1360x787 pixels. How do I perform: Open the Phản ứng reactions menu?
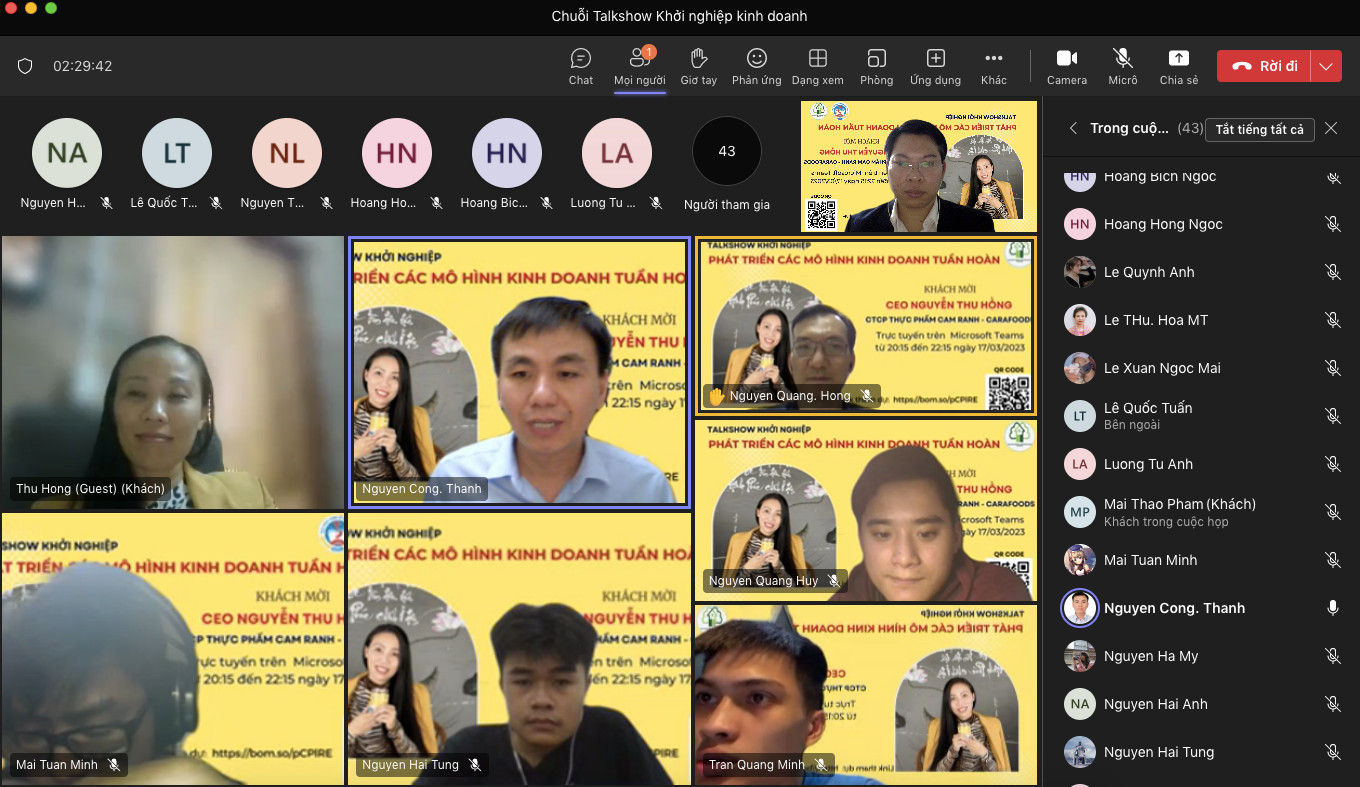757,65
